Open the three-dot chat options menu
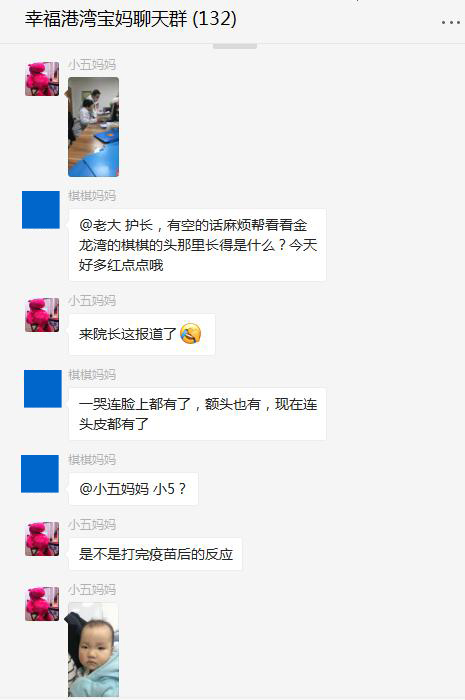The width and height of the screenshot is (465, 700). (450, 22)
